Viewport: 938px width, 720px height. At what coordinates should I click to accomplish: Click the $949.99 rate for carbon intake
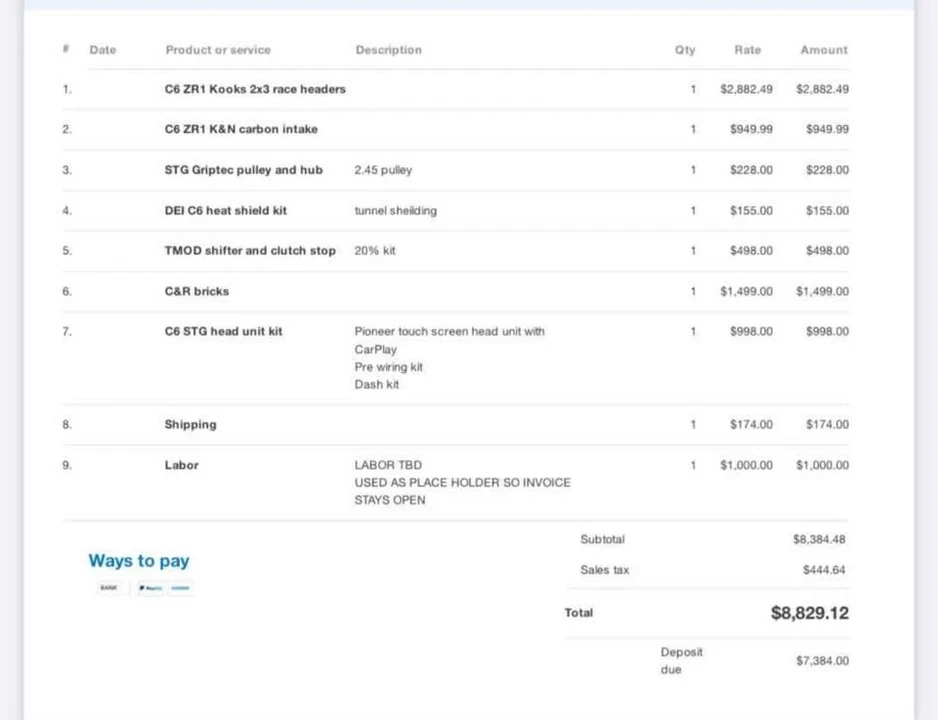click(751, 129)
